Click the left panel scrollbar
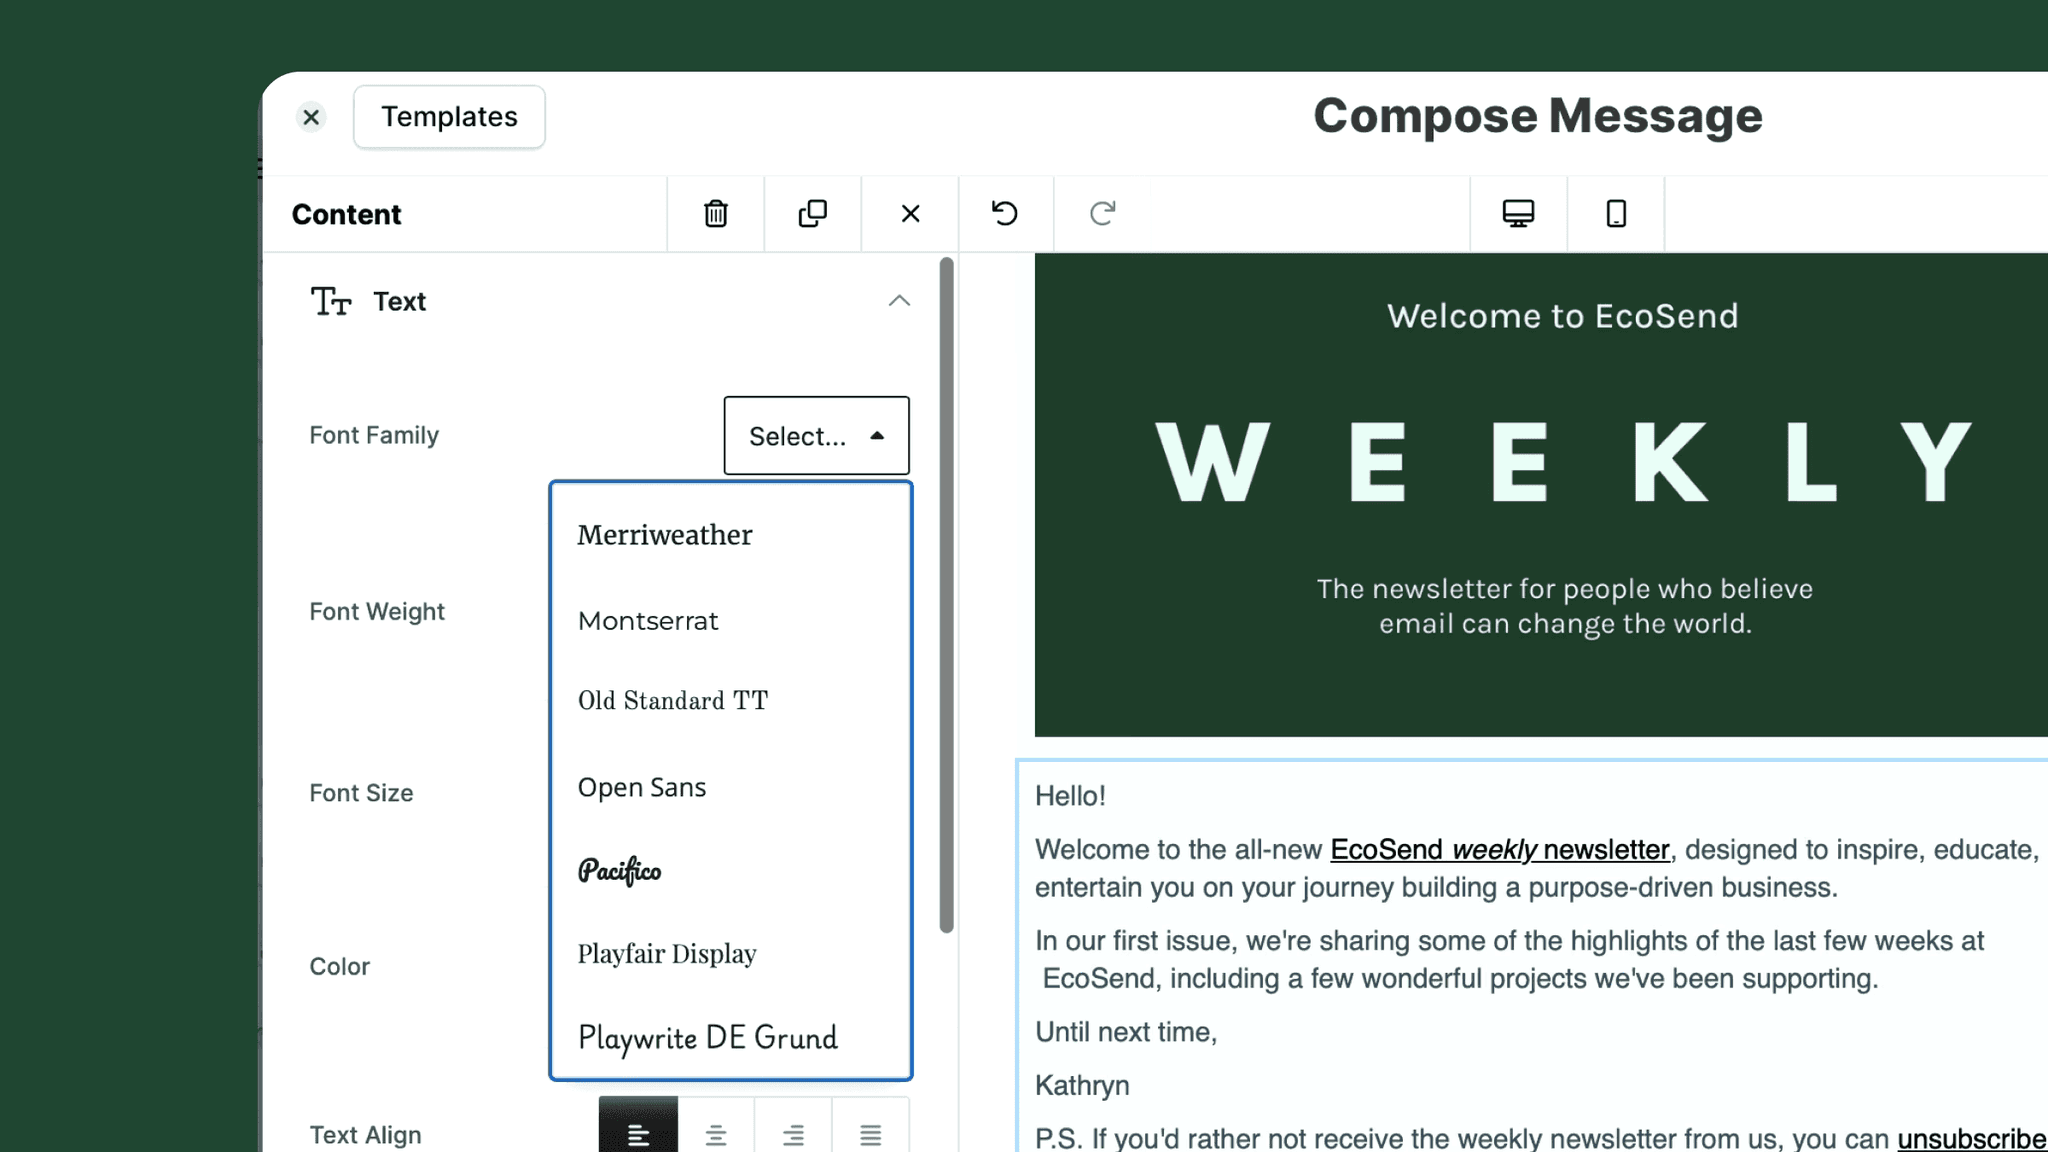Image resolution: width=2048 pixels, height=1152 pixels. point(946,595)
